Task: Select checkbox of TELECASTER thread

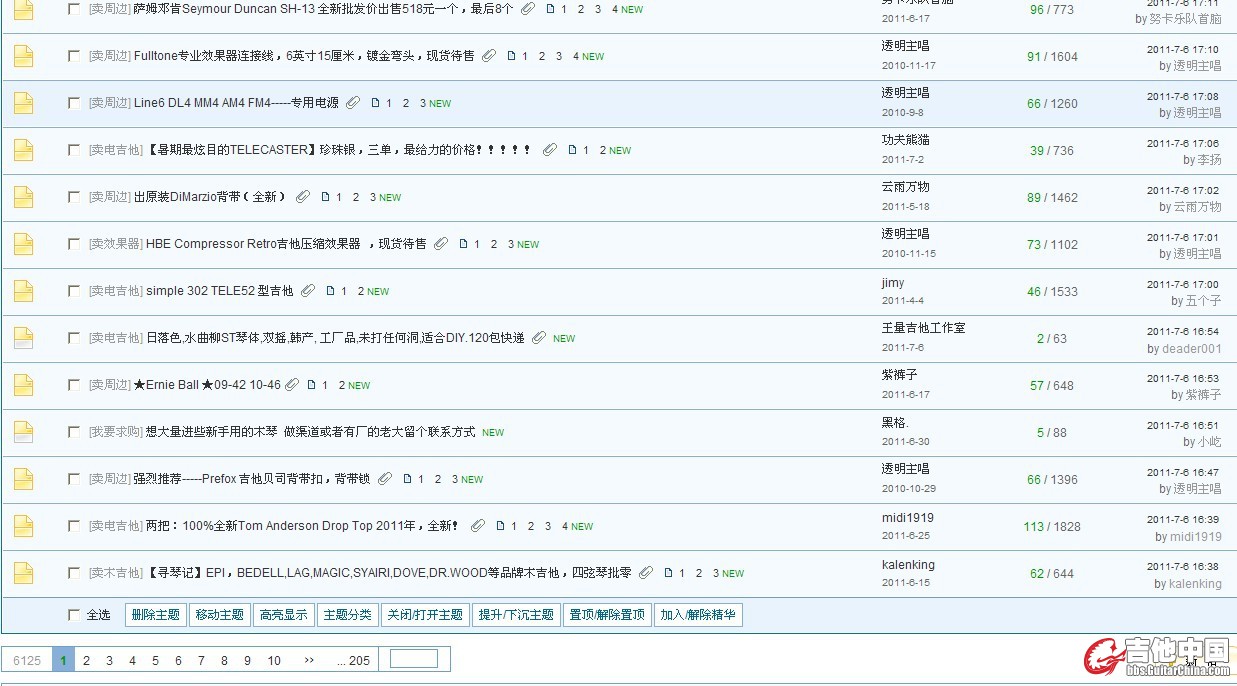Action: tap(74, 150)
